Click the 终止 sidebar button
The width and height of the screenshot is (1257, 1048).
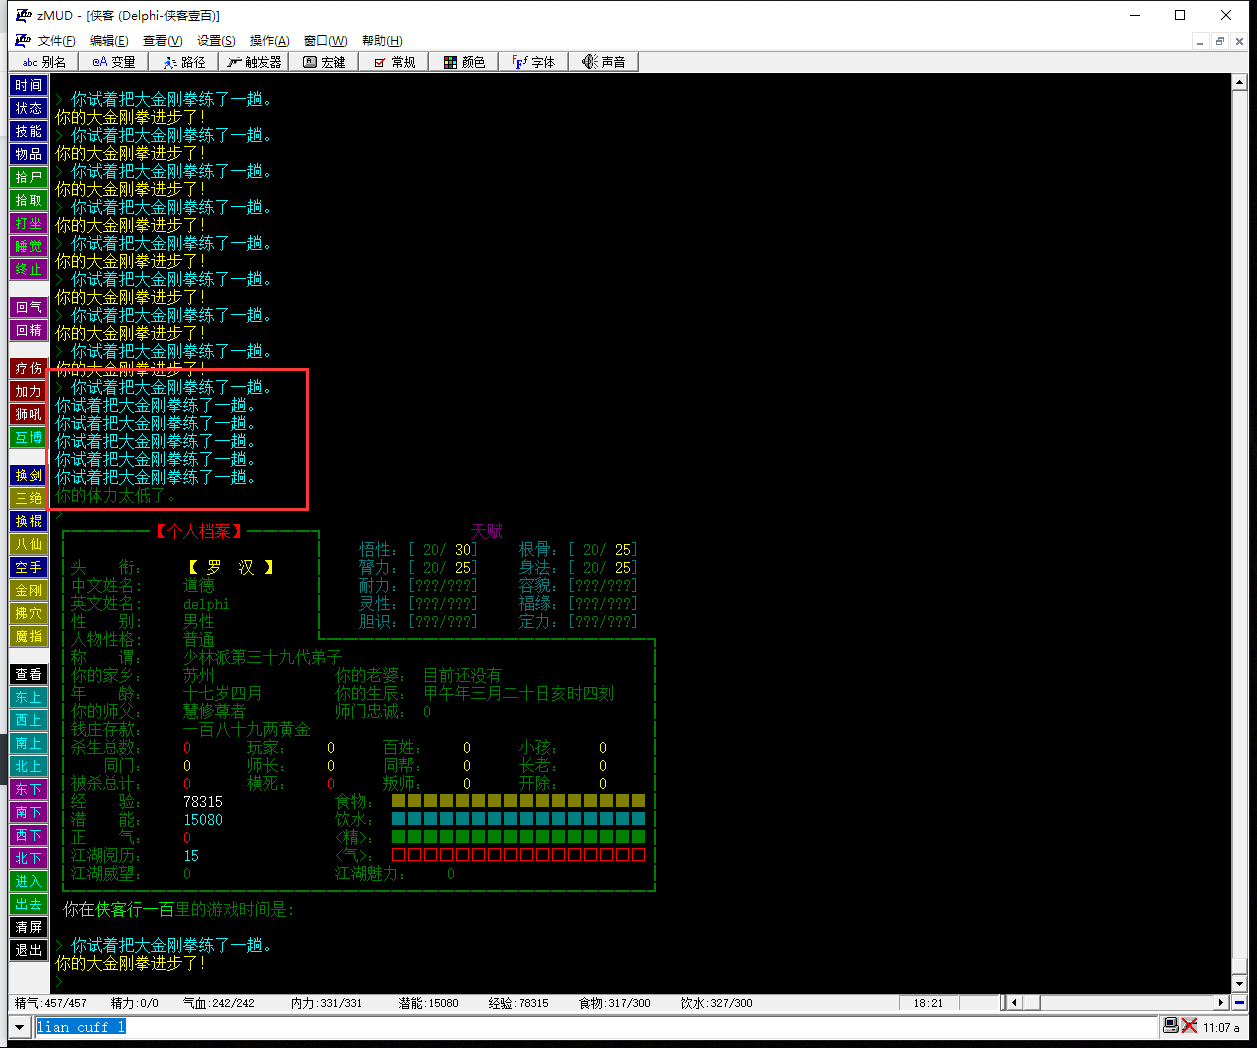coord(29,269)
